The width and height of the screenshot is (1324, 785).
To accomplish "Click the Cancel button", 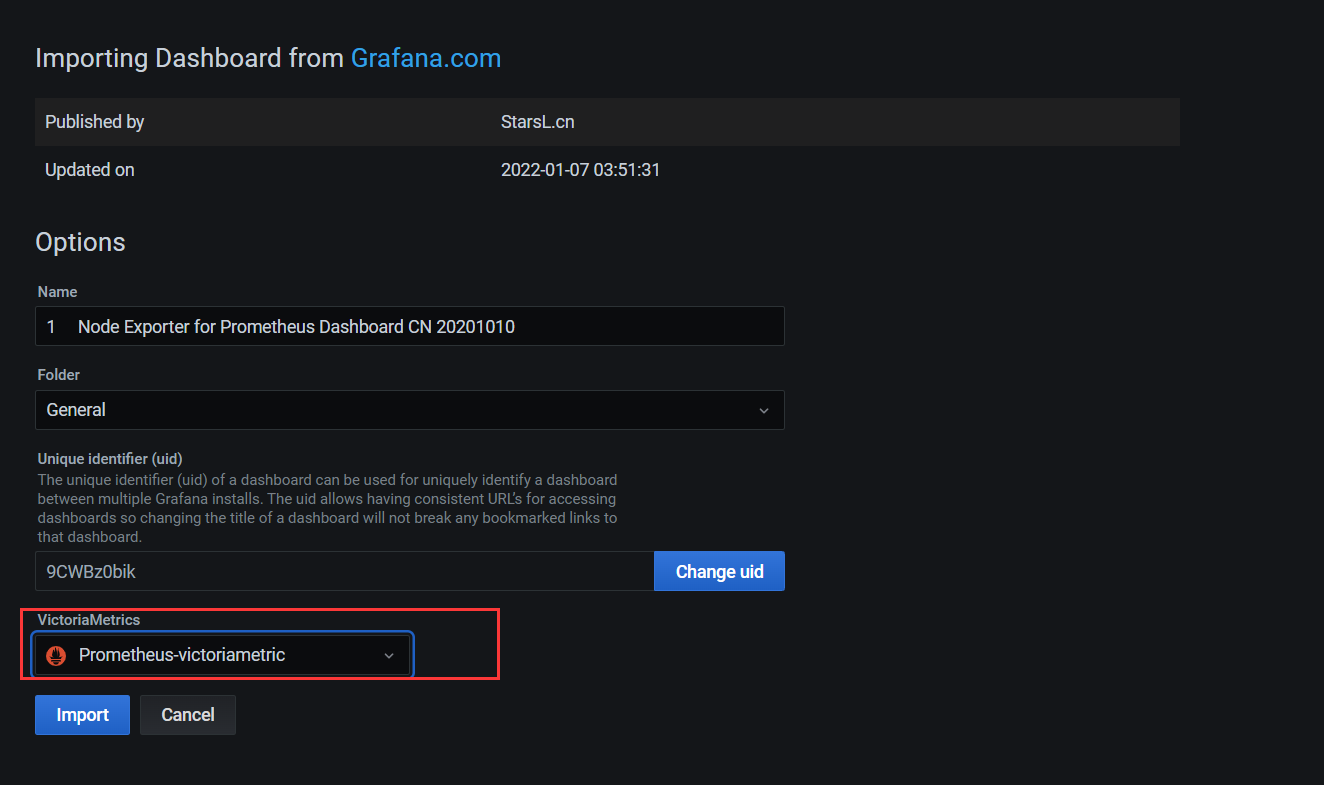I will [188, 715].
